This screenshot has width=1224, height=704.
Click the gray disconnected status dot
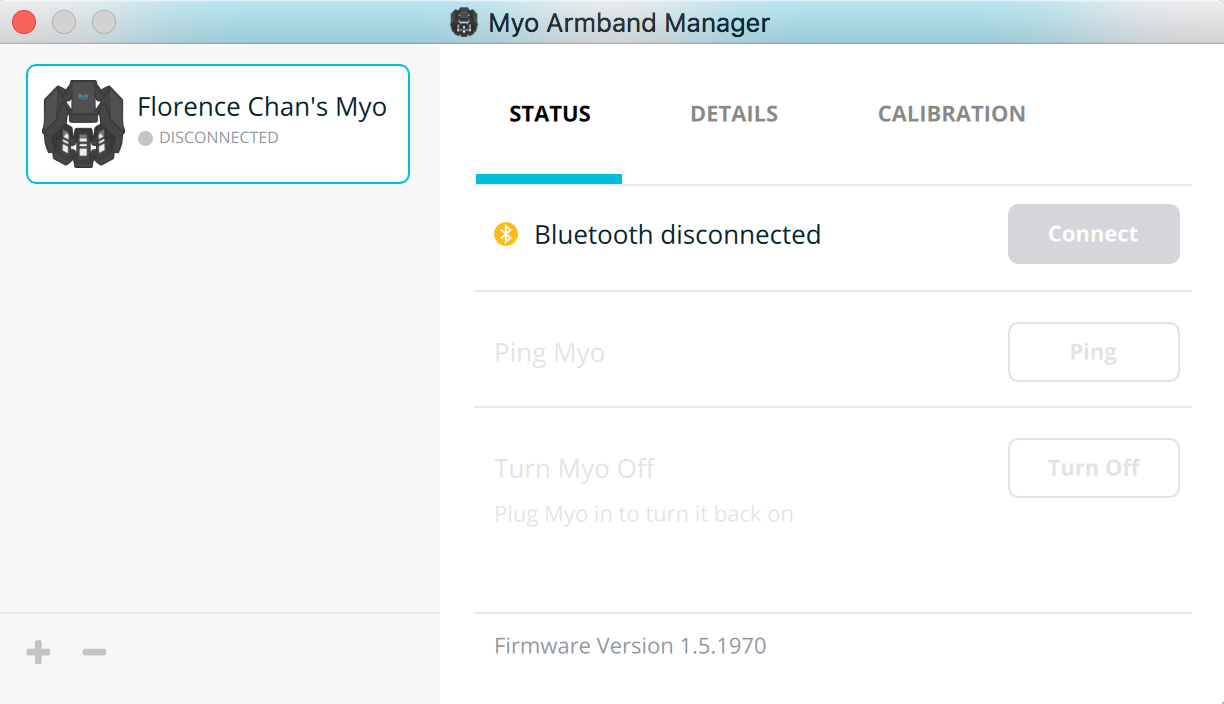(x=146, y=138)
